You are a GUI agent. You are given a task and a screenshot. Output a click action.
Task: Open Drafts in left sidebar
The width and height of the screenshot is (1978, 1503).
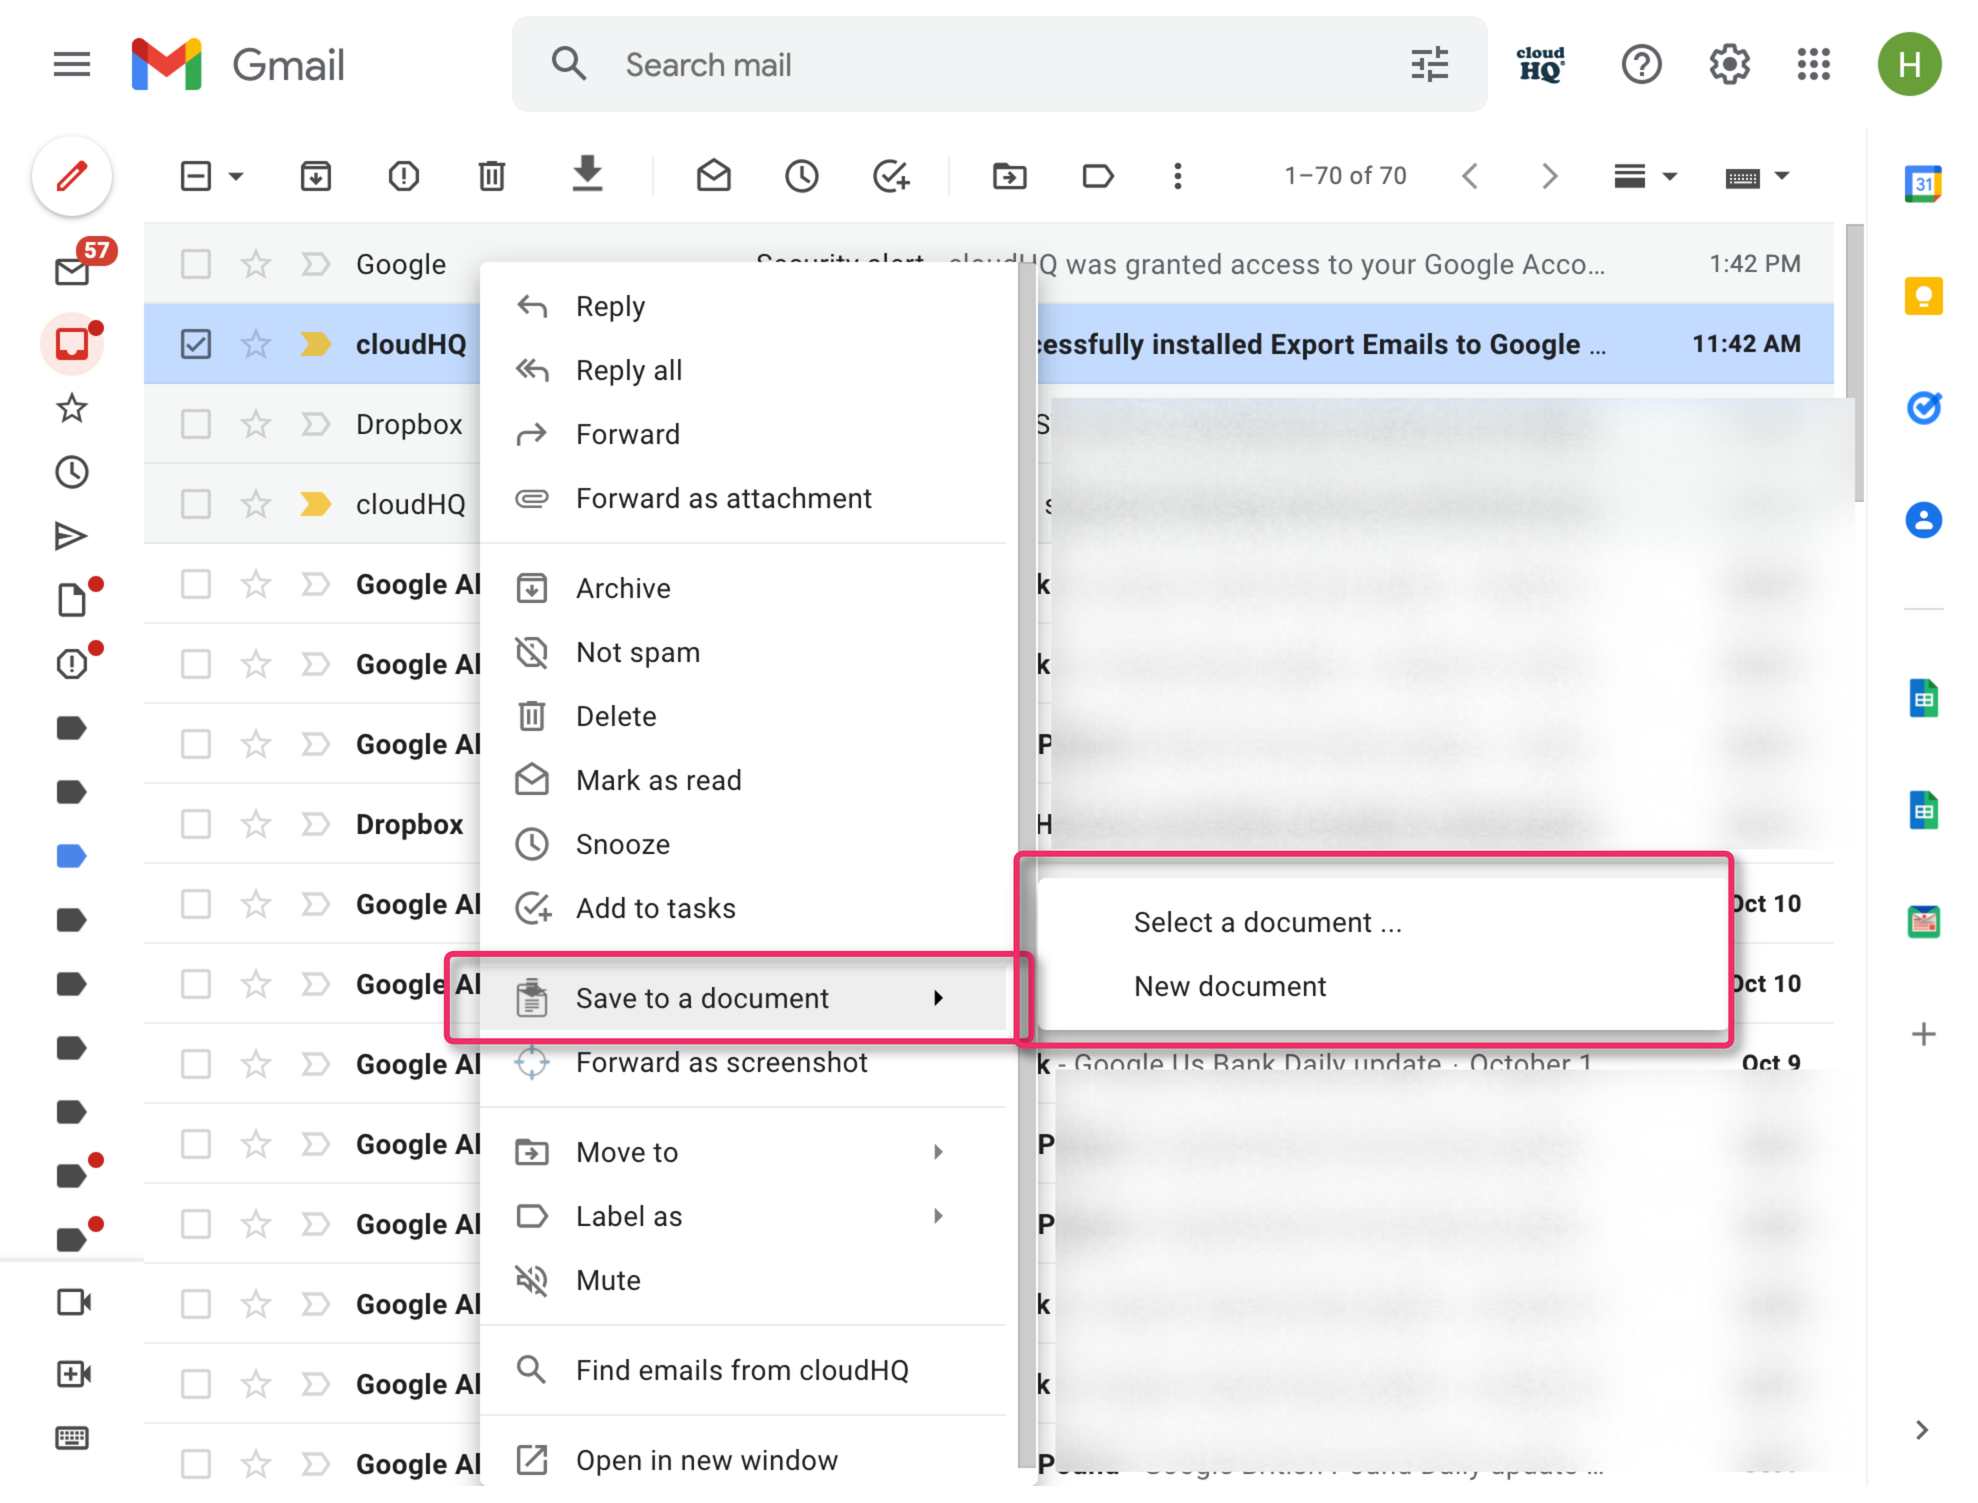[x=71, y=600]
